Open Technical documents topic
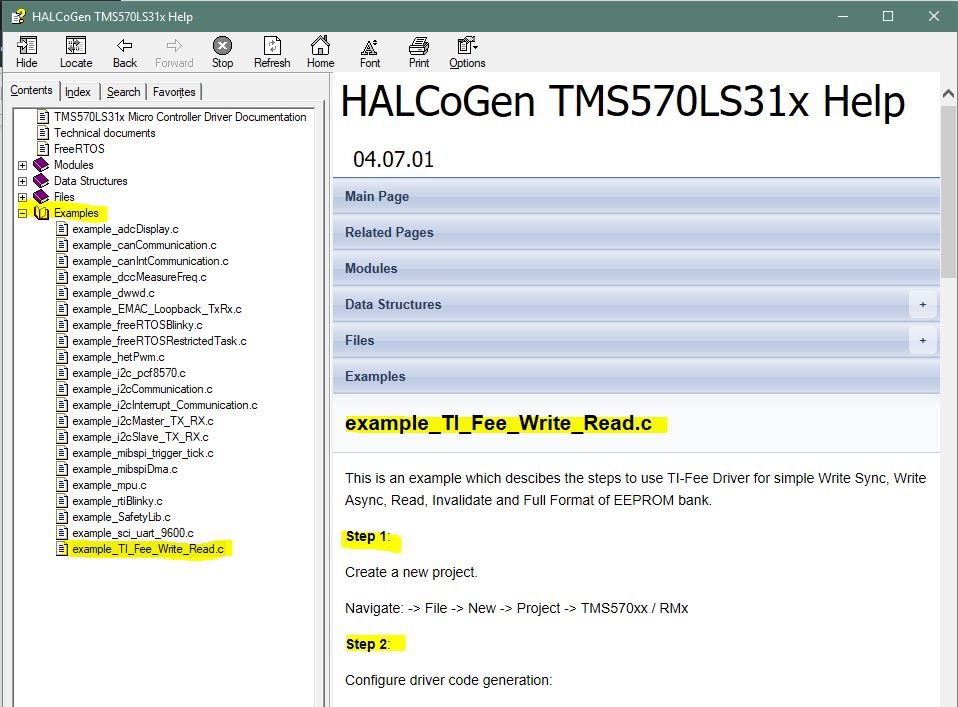The image size is (958, 707). pos(104,133)
